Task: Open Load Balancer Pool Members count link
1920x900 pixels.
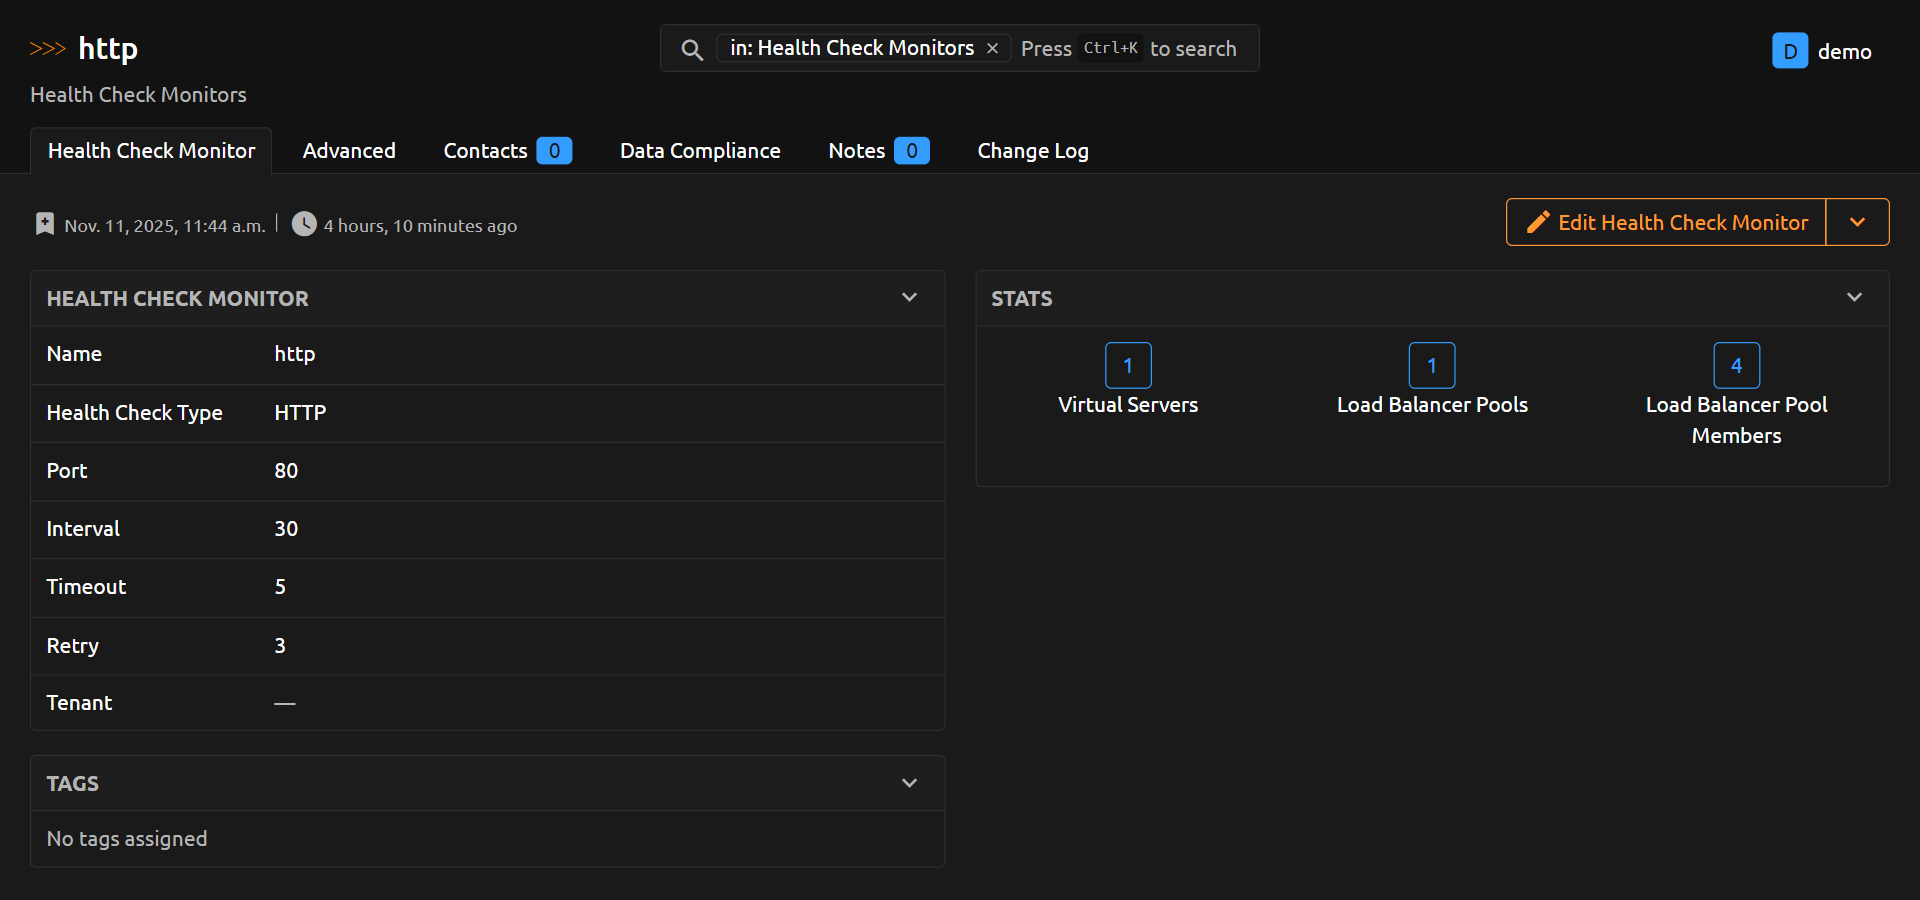Action: click(1736, 366)
